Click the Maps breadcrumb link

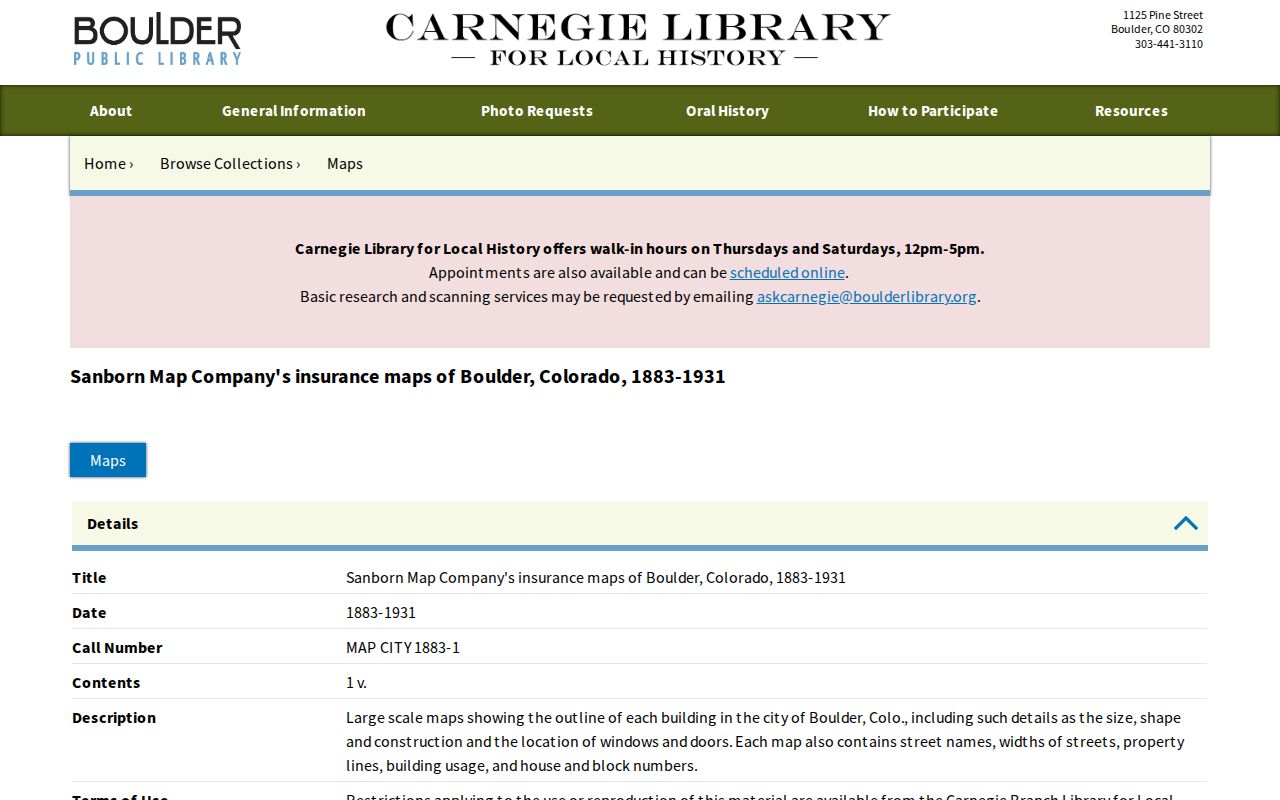click(345, 163)
